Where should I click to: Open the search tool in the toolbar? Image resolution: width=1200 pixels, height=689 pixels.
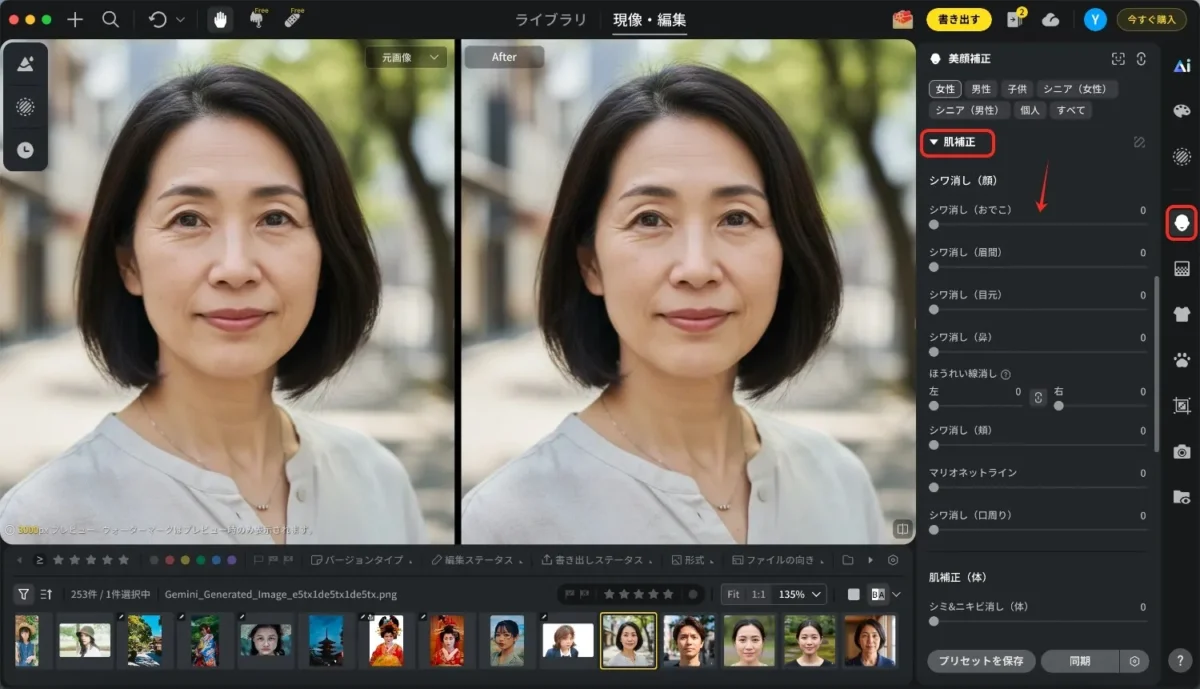[x=110, y=18]
